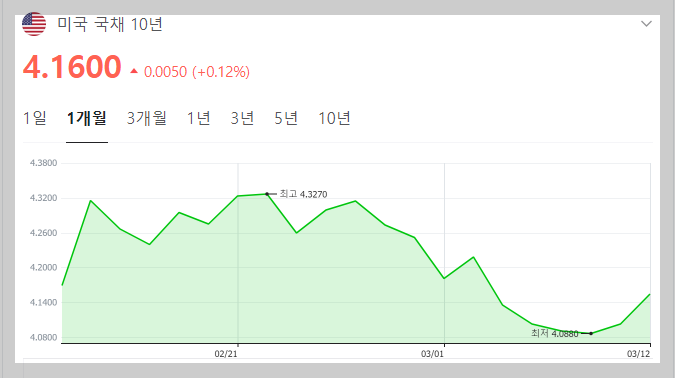Expand the chevron next to 미국 국채 10년
675x378 pixels.
646,24
